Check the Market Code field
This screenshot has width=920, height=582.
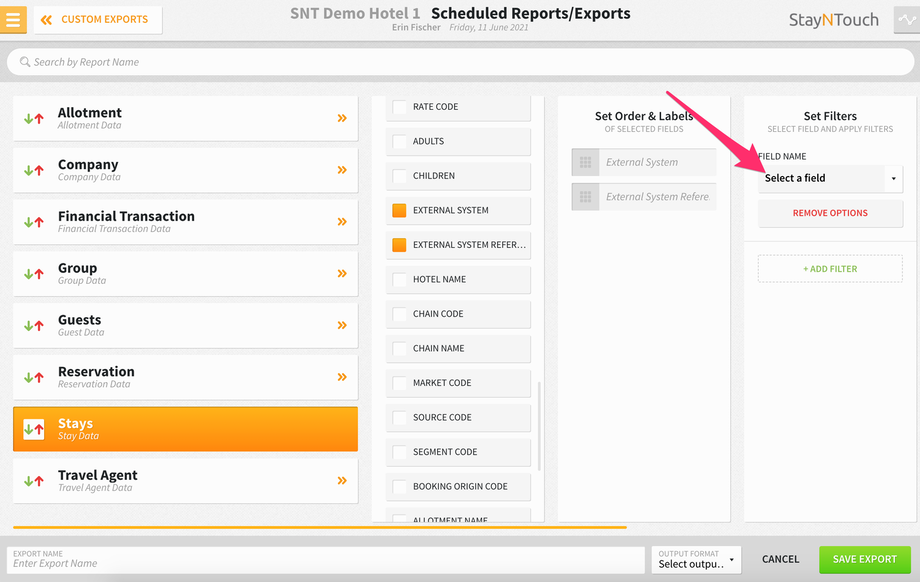point(399,383)
